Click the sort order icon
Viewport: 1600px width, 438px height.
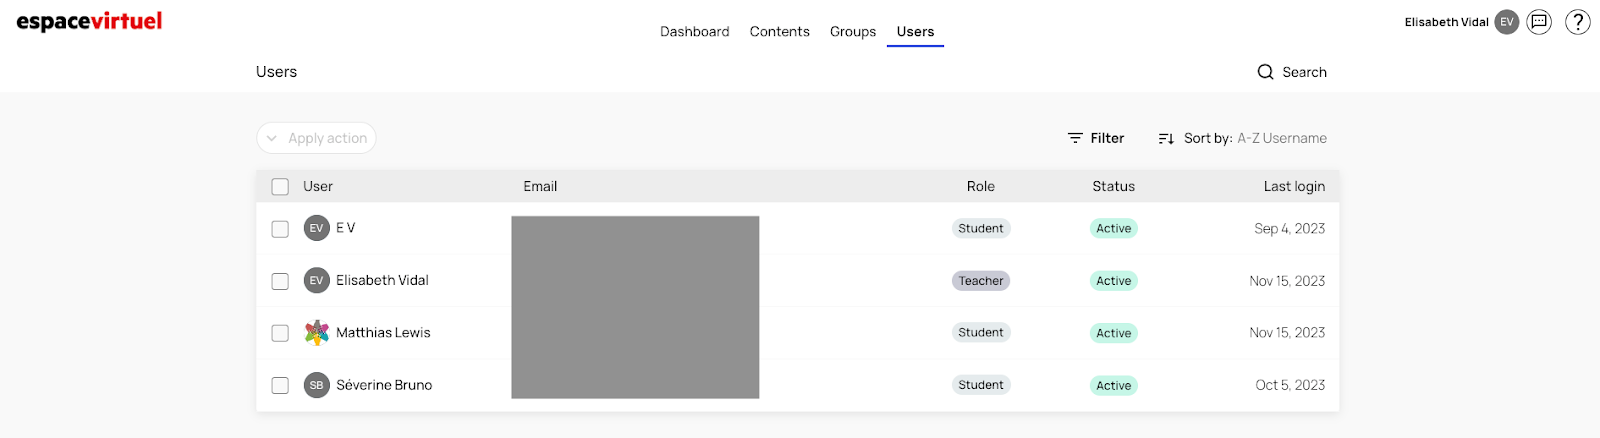click(1166, 138)
